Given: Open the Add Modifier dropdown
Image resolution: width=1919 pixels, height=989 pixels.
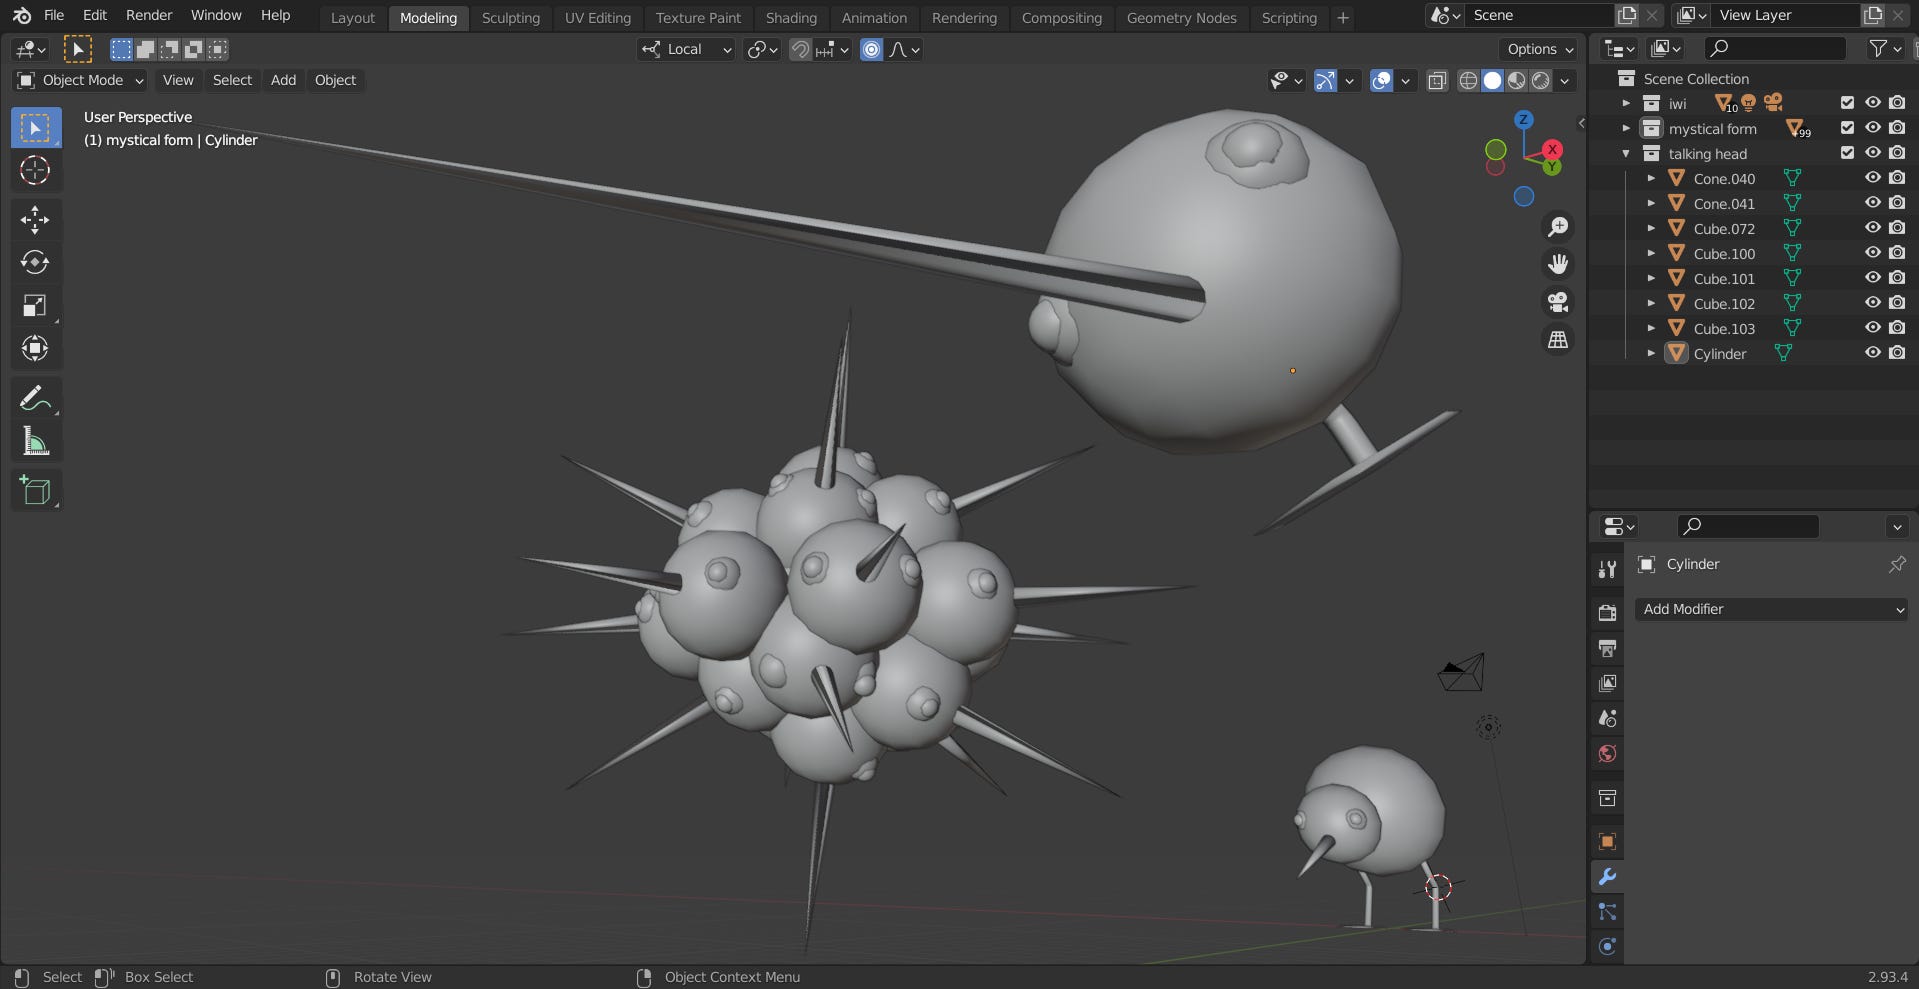Looking at the screenshot, I should click(1771, 609).
